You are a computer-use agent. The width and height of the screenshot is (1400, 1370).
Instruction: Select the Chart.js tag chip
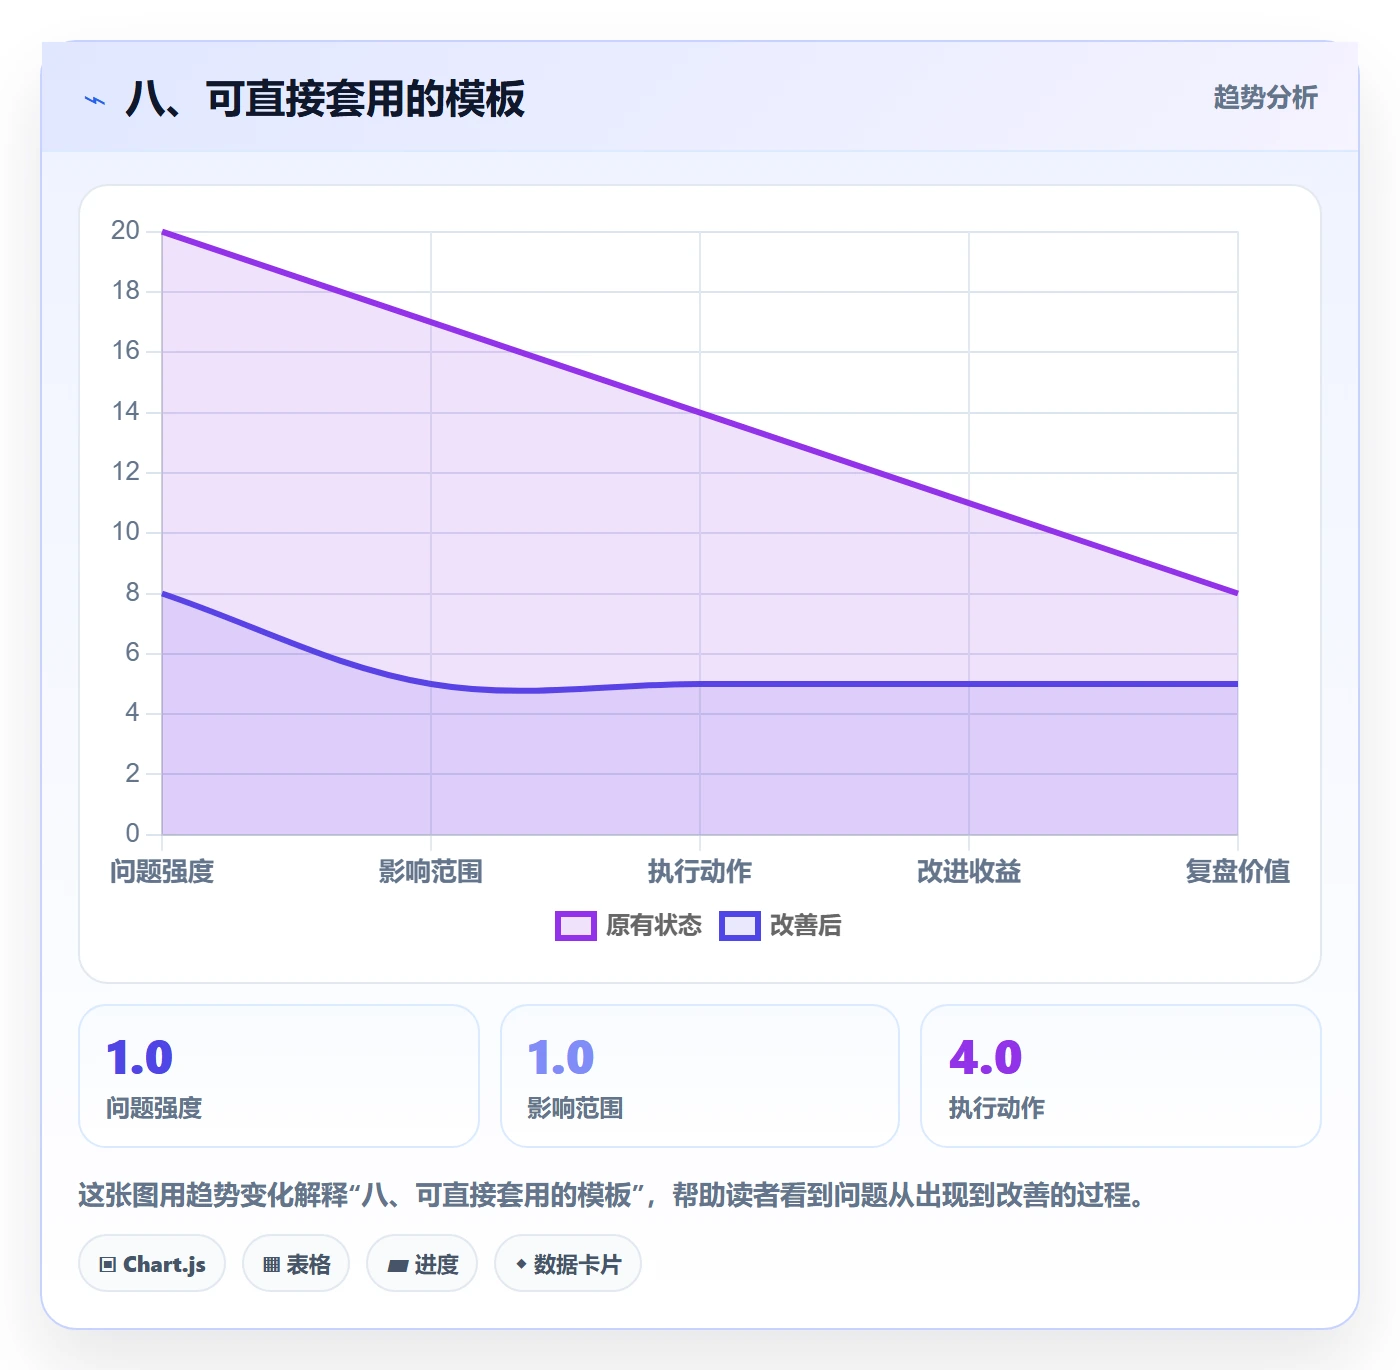pyautogui.click(x=152, y=1264)
